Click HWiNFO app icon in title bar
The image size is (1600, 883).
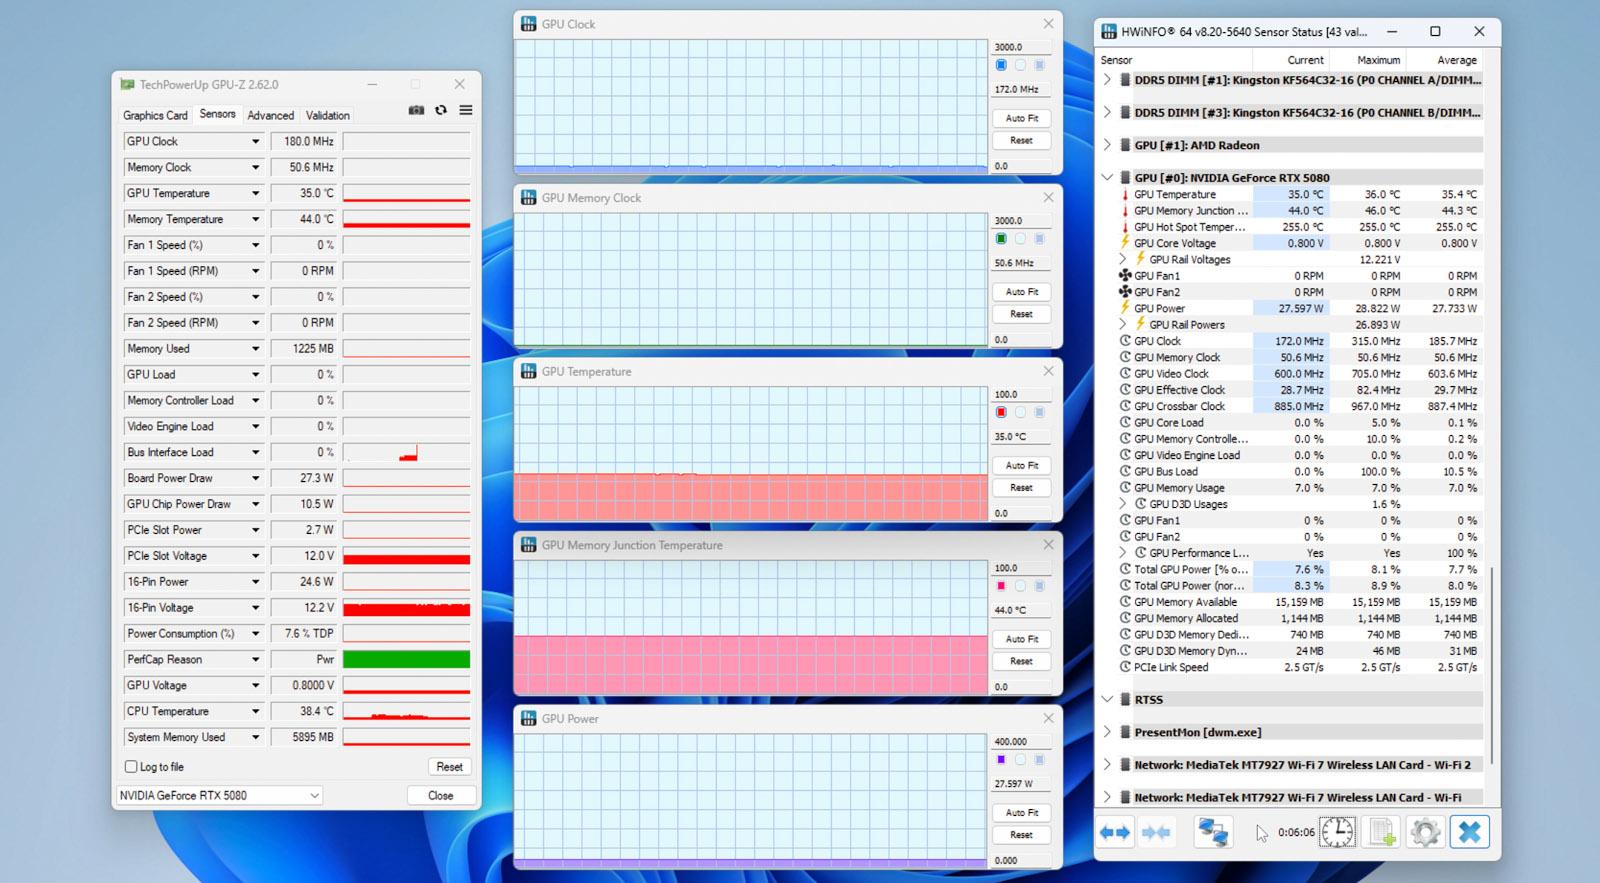tap(1109, 32)
